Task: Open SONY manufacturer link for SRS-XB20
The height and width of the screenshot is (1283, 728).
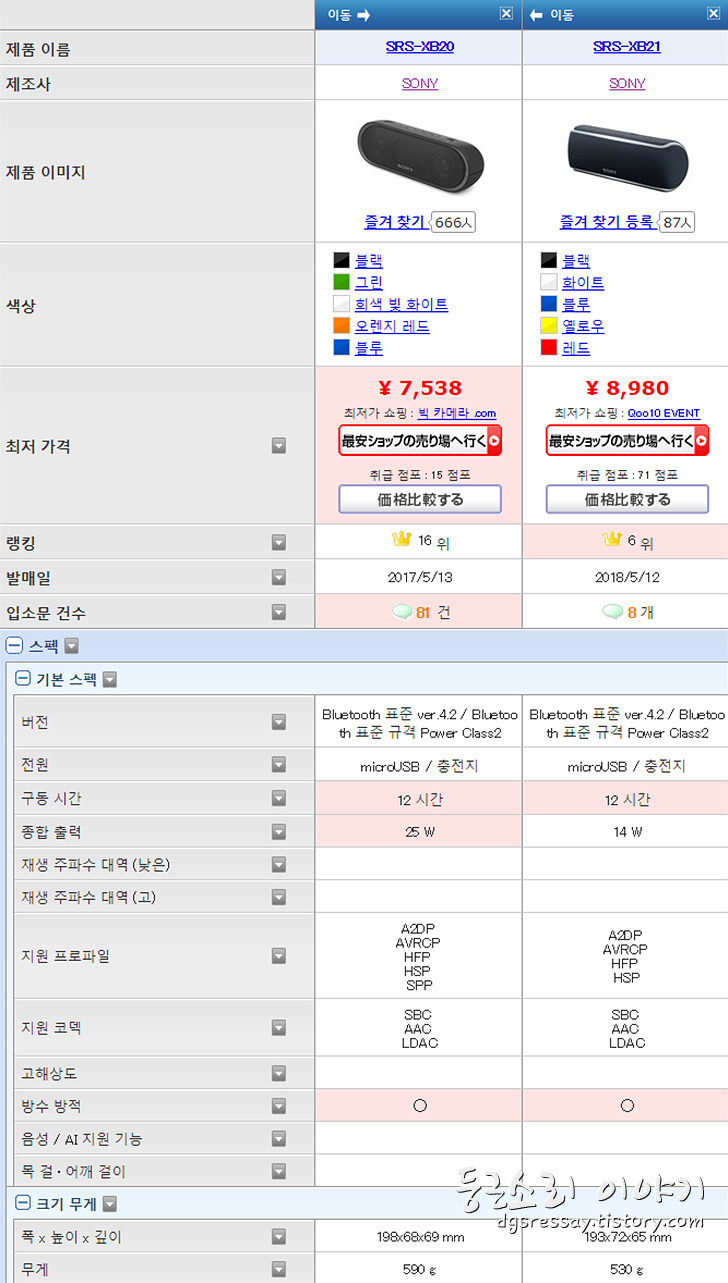Action: pyautogui.click(x=420, y=83)
